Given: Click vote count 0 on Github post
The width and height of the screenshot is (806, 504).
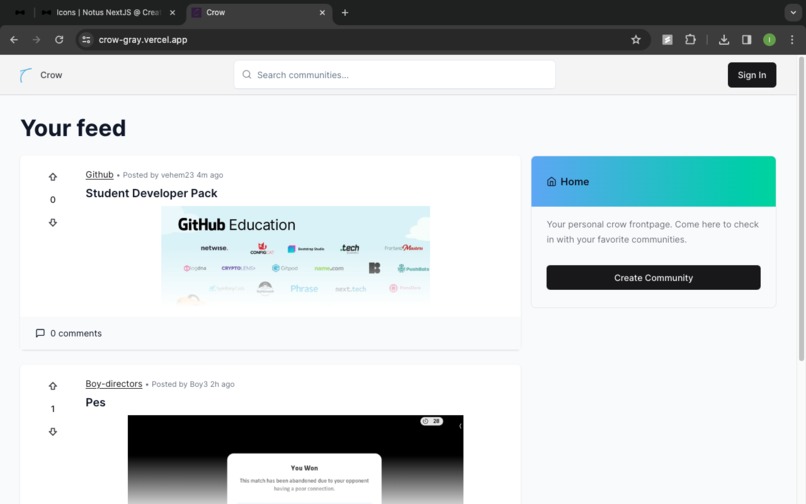Looking at the screenshot, I should pos(52,200).
